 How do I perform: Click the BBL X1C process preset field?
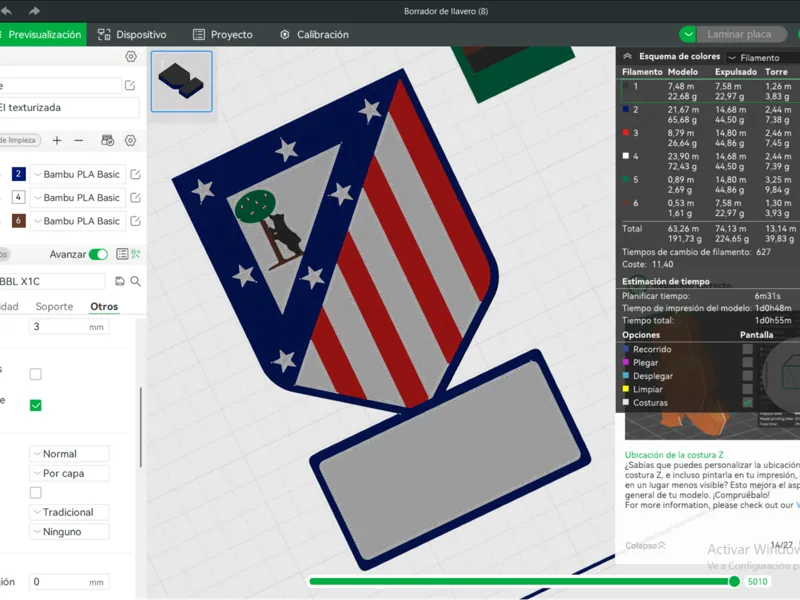52,281
